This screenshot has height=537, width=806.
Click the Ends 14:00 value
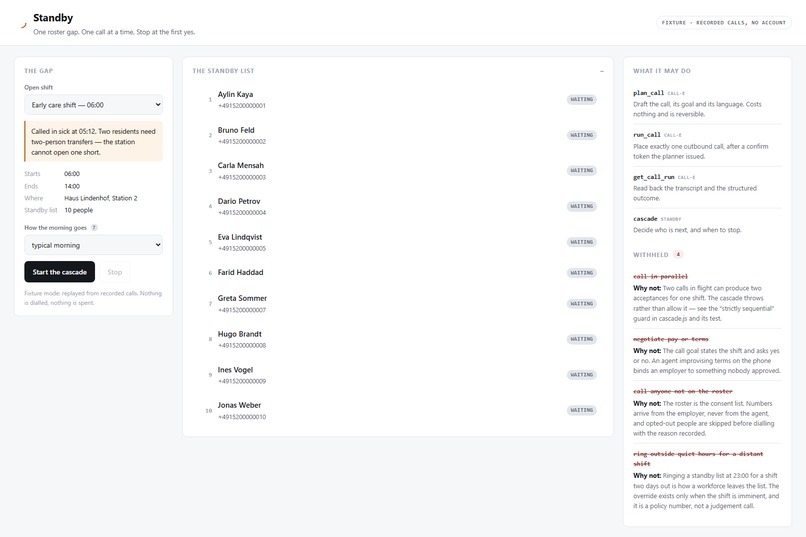click(x=71, y=186)
